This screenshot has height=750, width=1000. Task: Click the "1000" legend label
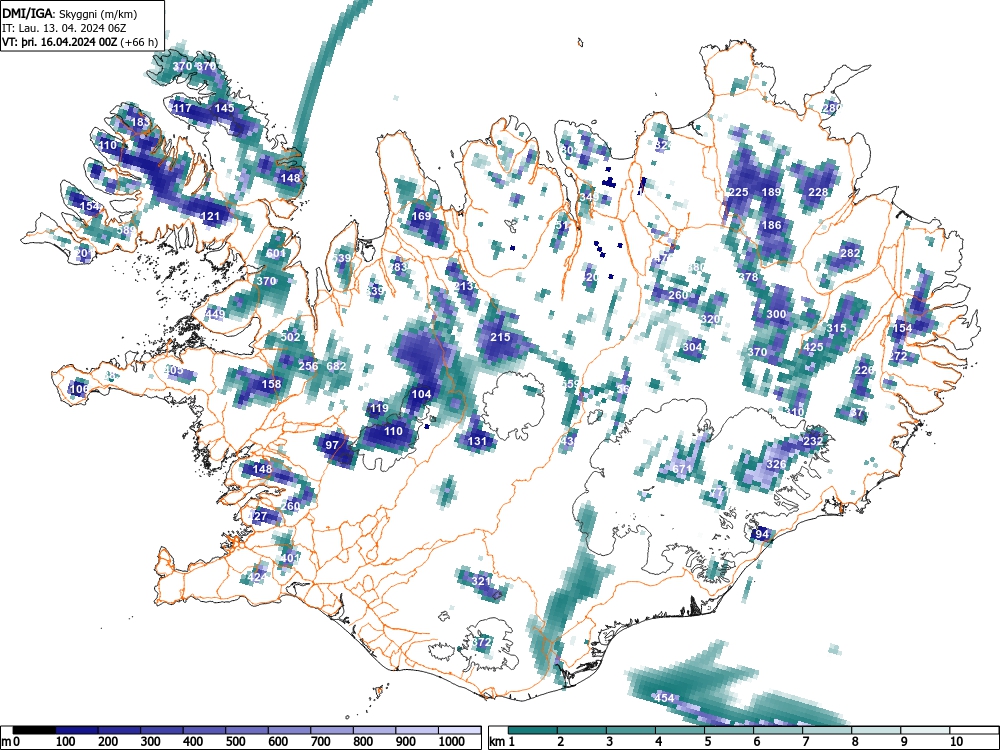coord(452,742)
